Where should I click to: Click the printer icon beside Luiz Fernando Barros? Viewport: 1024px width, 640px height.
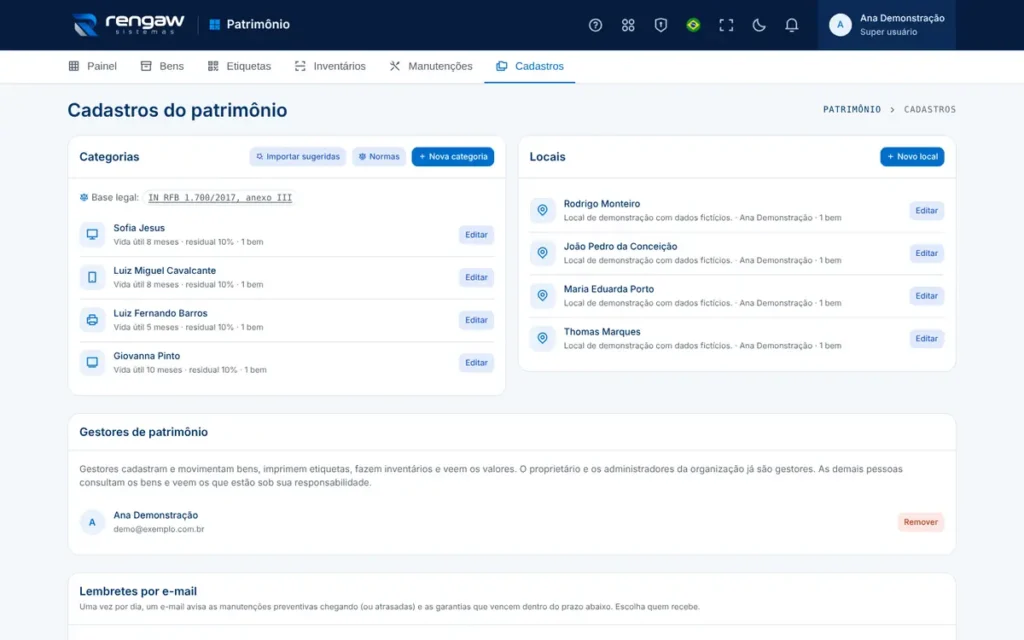(92, 320)
